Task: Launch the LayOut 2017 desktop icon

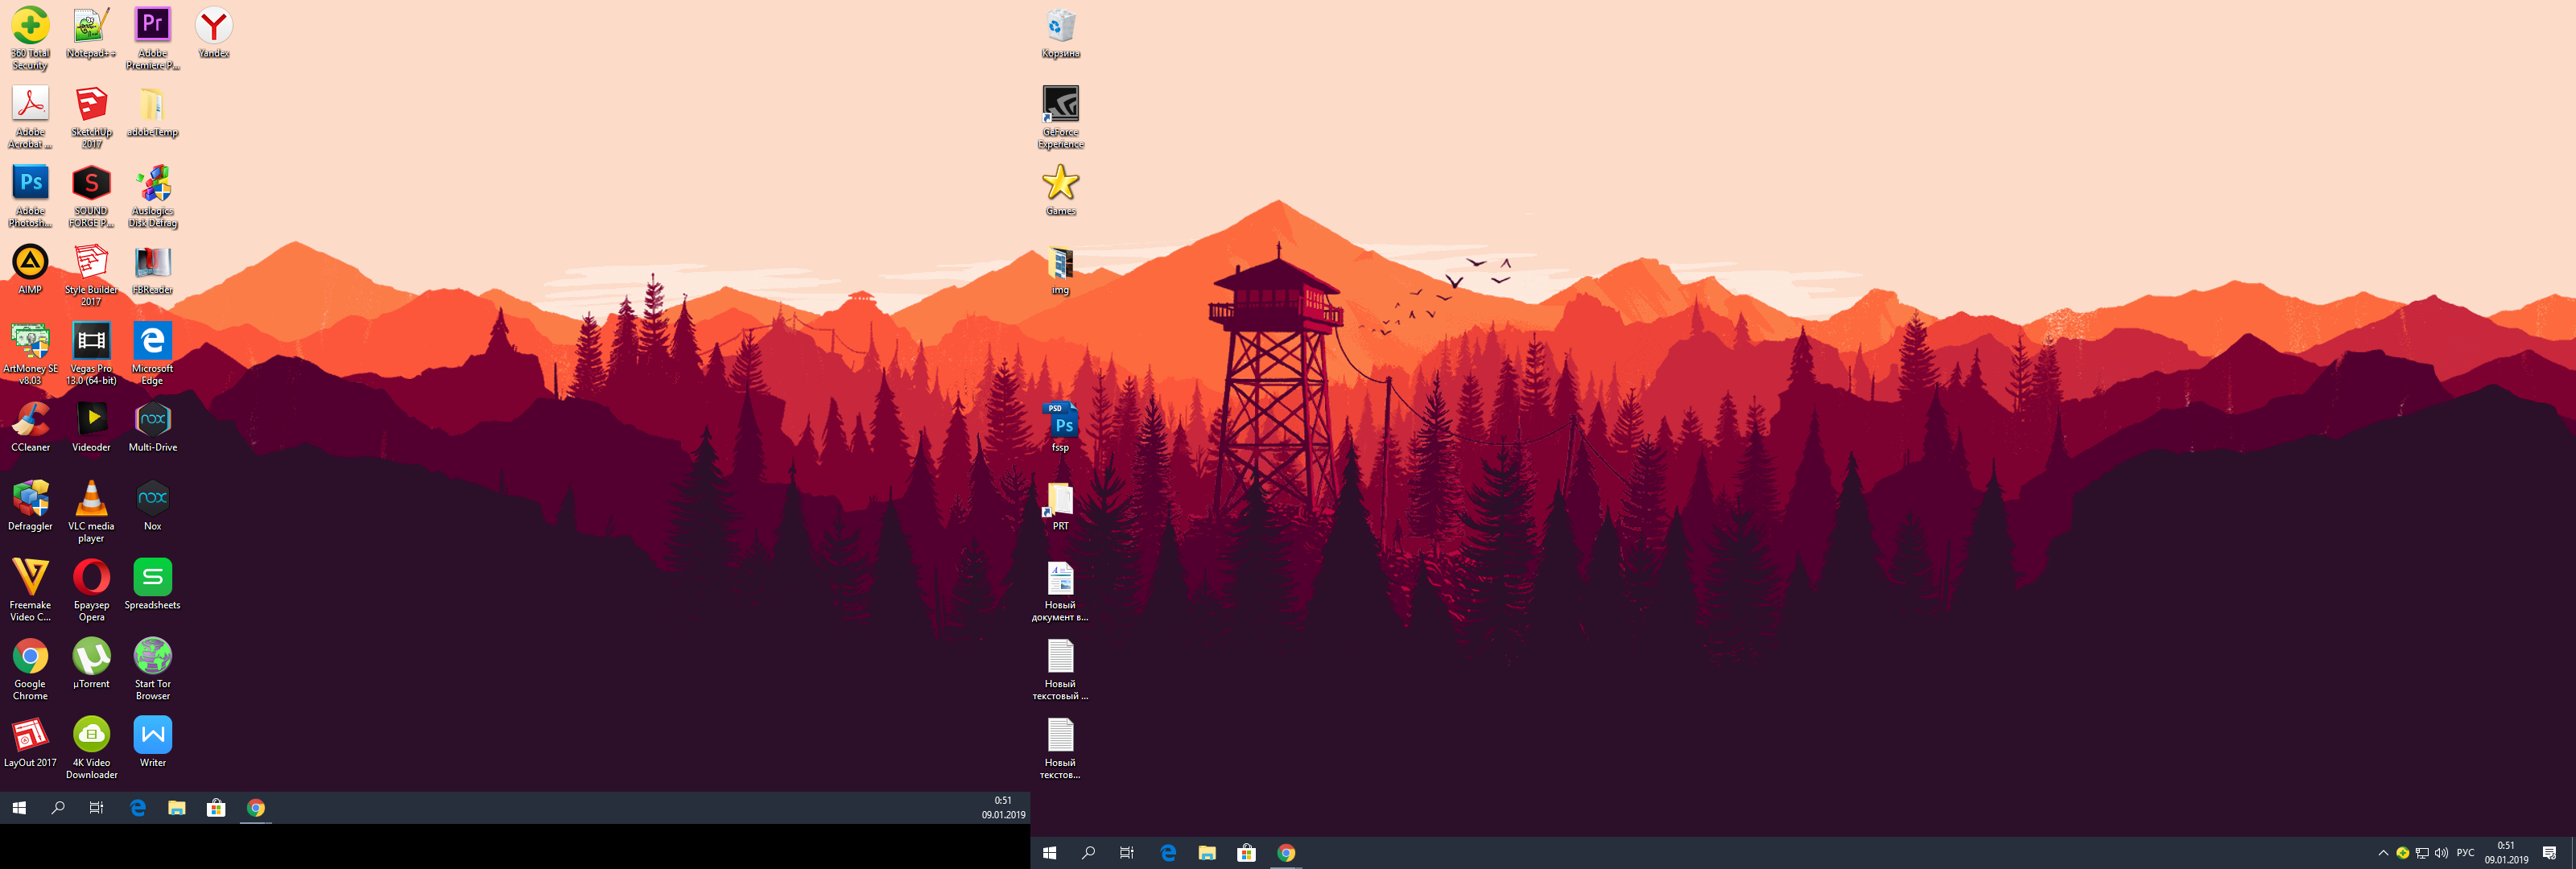Action: pos(30,743)
